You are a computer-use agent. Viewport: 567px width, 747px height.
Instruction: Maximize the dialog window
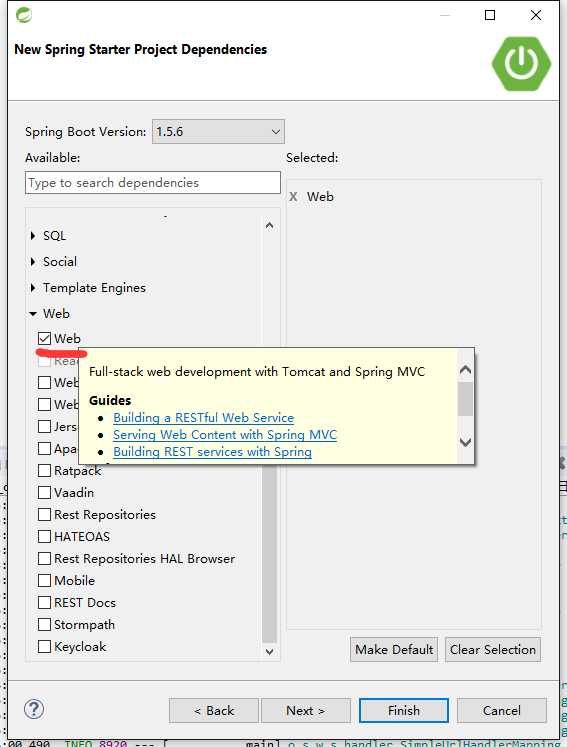[490, 15]
